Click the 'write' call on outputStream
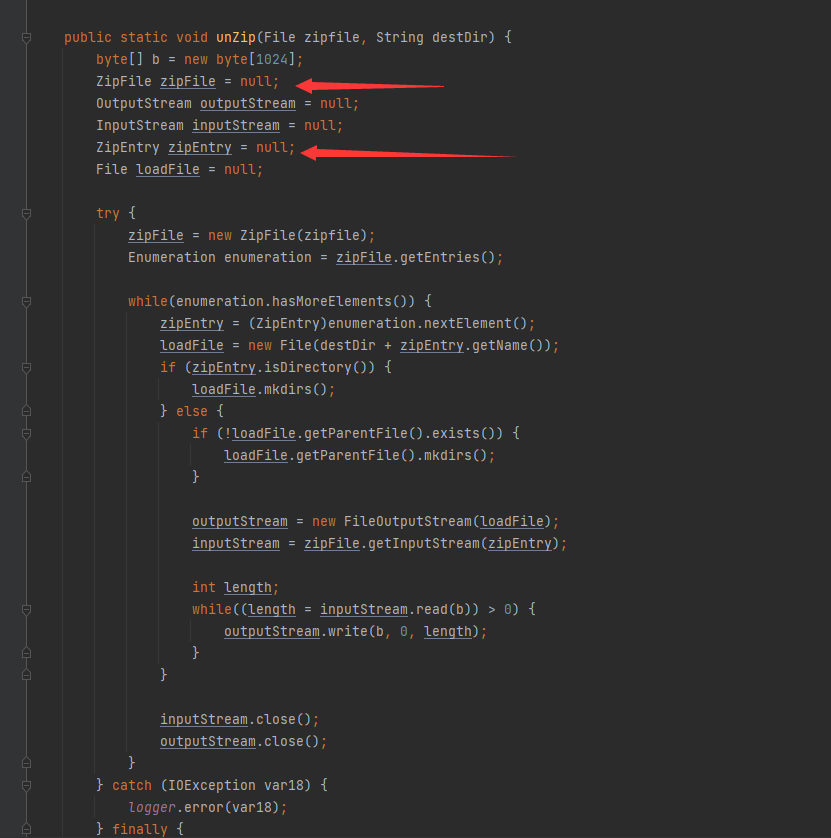 (x=347, y=631)
